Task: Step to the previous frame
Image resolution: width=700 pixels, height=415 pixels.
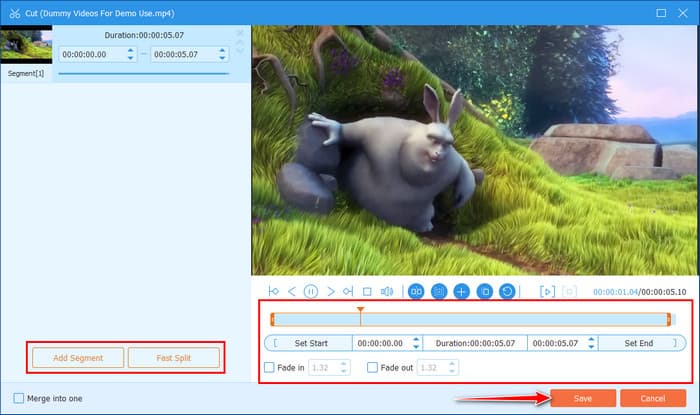Action: coord(292,291)
